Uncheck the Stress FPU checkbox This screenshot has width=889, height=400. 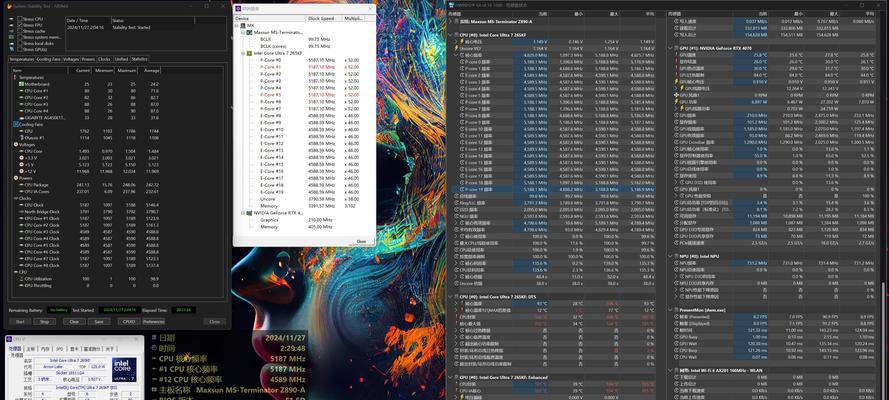tap(20, 25)
